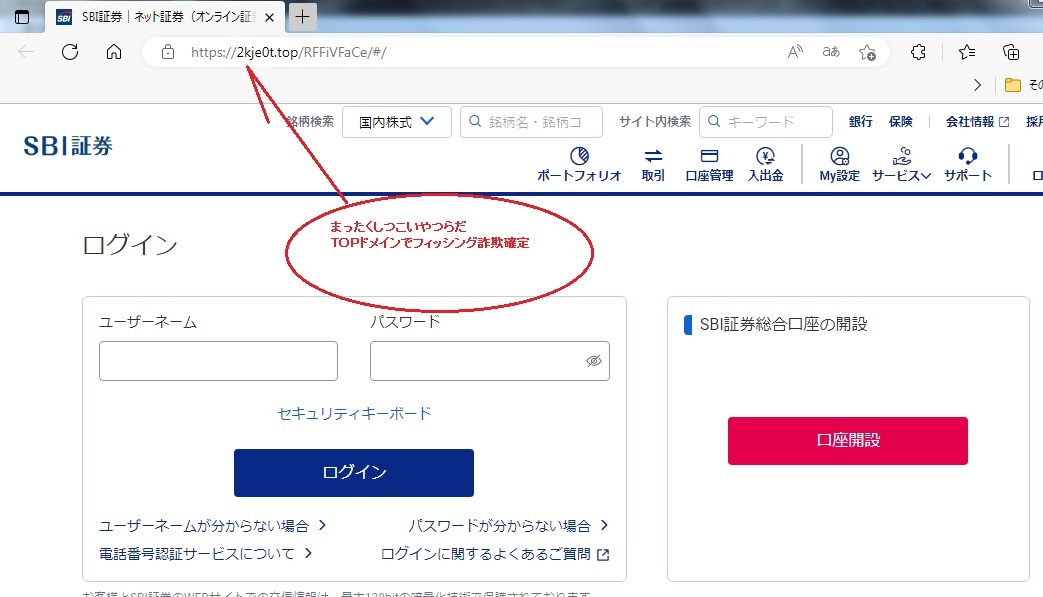Open the セキュリティキーボード link
Viewport: 1043px width, 597px height.
pyautogui.click(x=355, y=414)
